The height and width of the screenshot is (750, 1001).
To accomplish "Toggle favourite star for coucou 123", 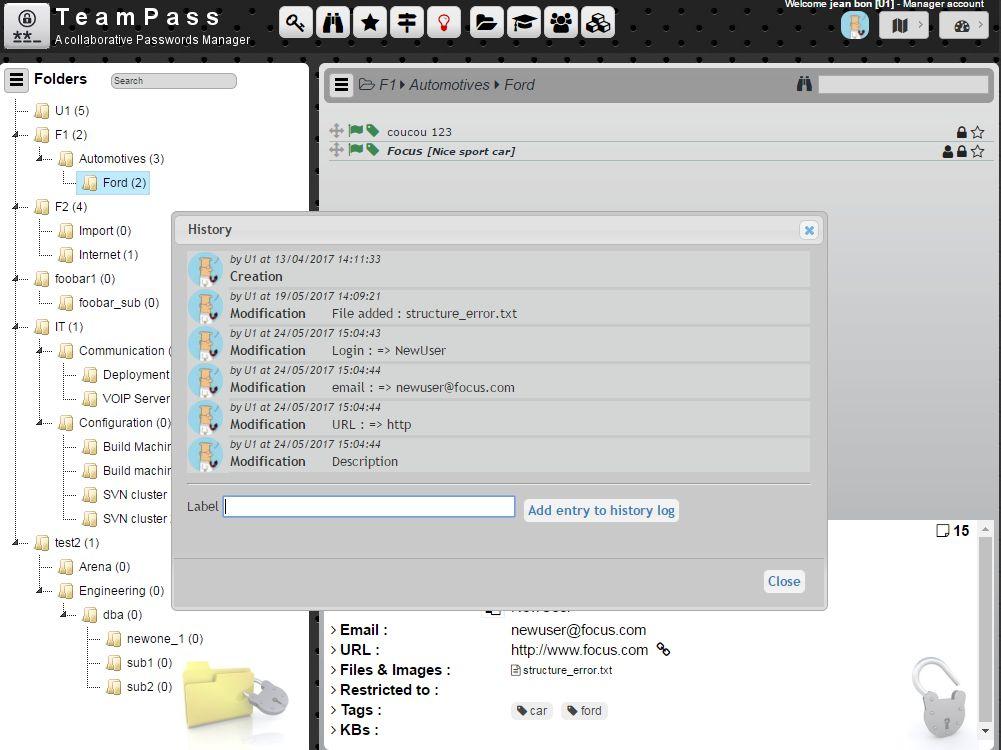I will tap(977, 132).
